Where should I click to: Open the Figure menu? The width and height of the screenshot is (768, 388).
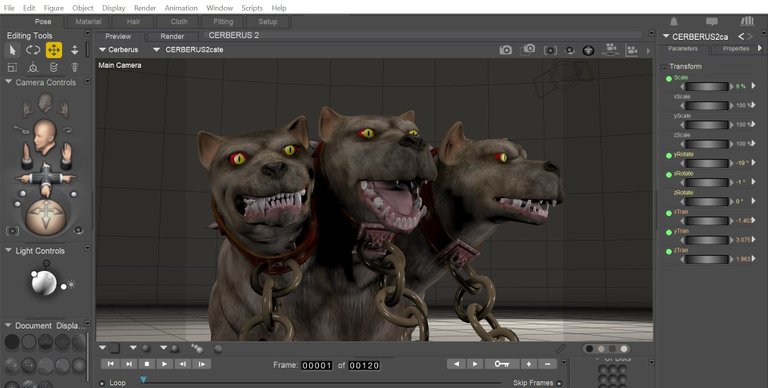(x=54, y=8)
